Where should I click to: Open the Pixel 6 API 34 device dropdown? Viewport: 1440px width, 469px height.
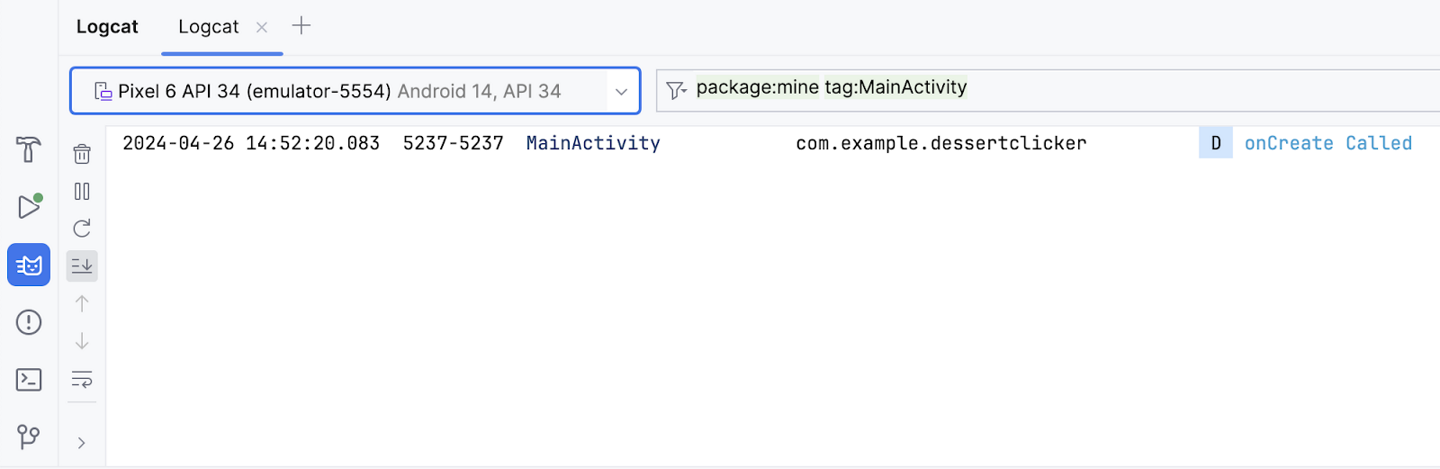[x=355, y=91]
